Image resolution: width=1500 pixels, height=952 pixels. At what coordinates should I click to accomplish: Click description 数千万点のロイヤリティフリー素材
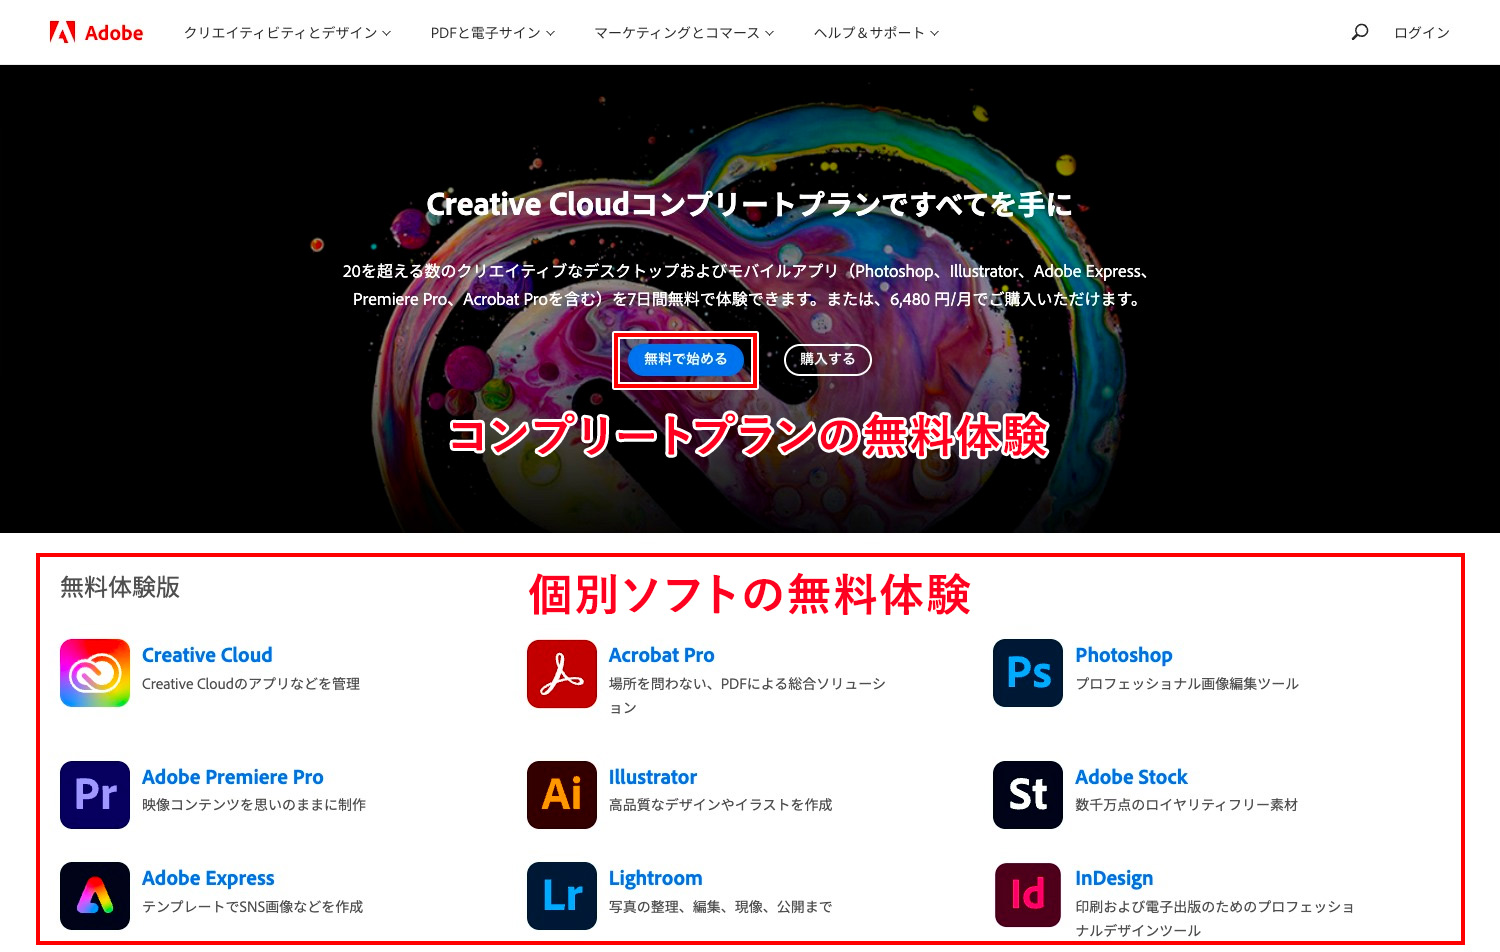[1186, 805]
